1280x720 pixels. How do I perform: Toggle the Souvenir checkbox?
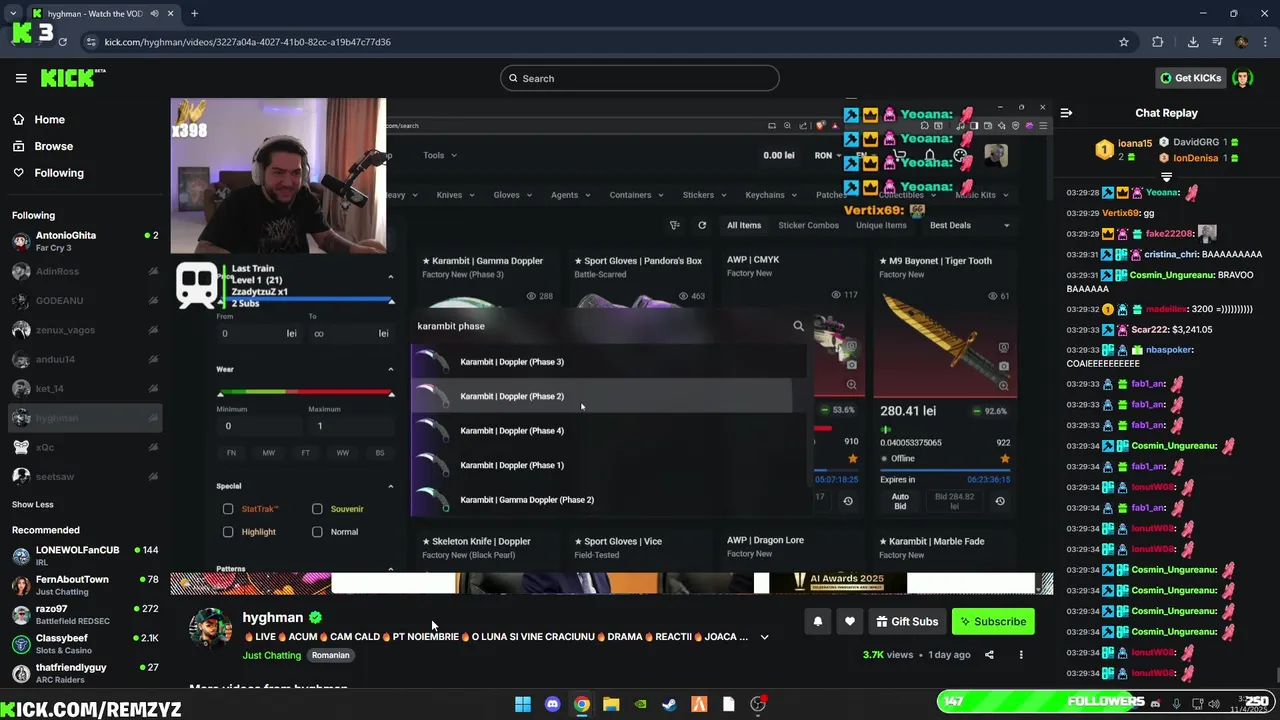[317, 509]
